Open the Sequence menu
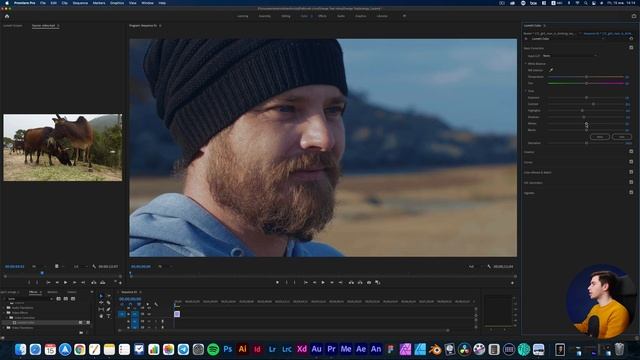Viewport: 640px width, 360px height. (x=80, y=3)
